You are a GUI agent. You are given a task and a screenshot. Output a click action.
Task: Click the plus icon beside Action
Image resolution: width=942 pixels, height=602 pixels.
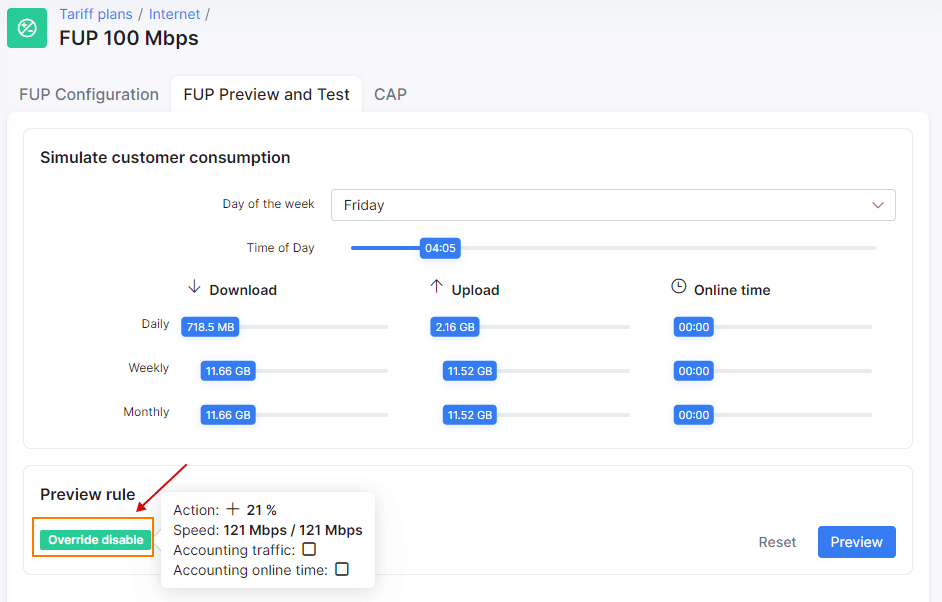[232, 509]
